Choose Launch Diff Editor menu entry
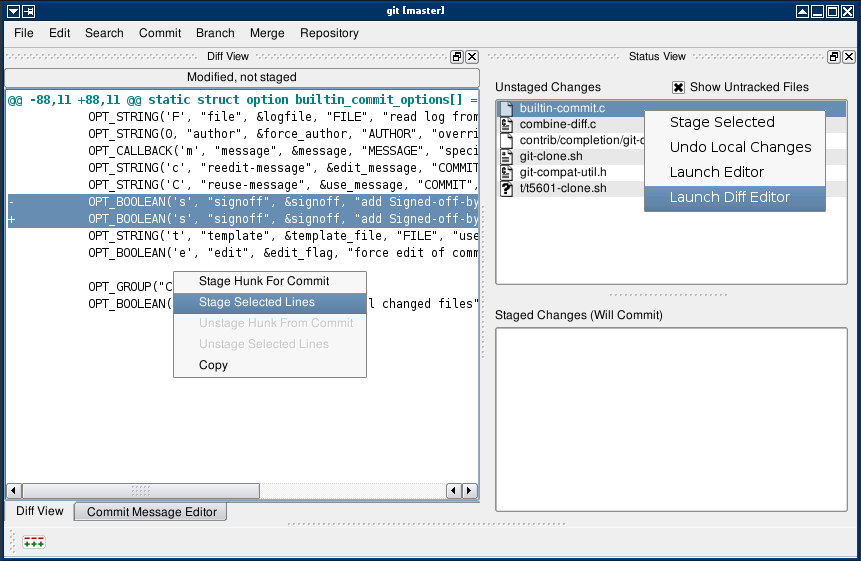 [735, 198]
